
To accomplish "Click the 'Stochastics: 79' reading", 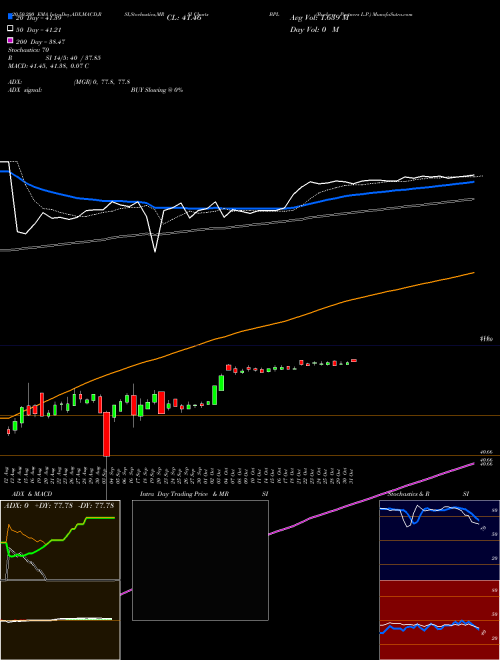I will coord(29,50).
